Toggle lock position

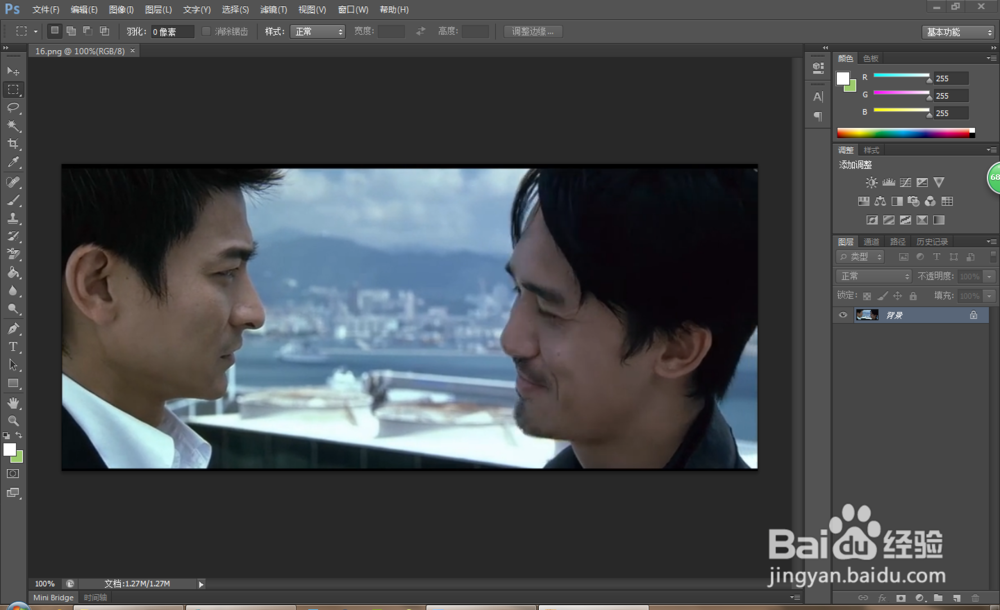(897, 296)
